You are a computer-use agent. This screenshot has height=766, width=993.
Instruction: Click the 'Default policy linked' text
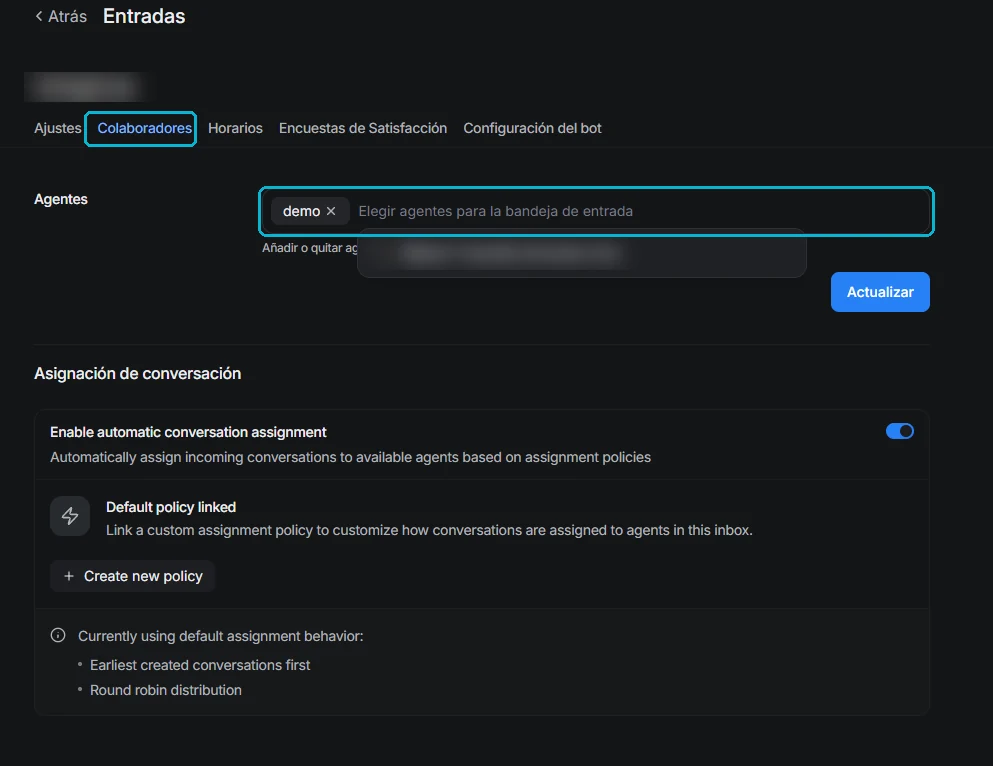(x=171, y=507)
